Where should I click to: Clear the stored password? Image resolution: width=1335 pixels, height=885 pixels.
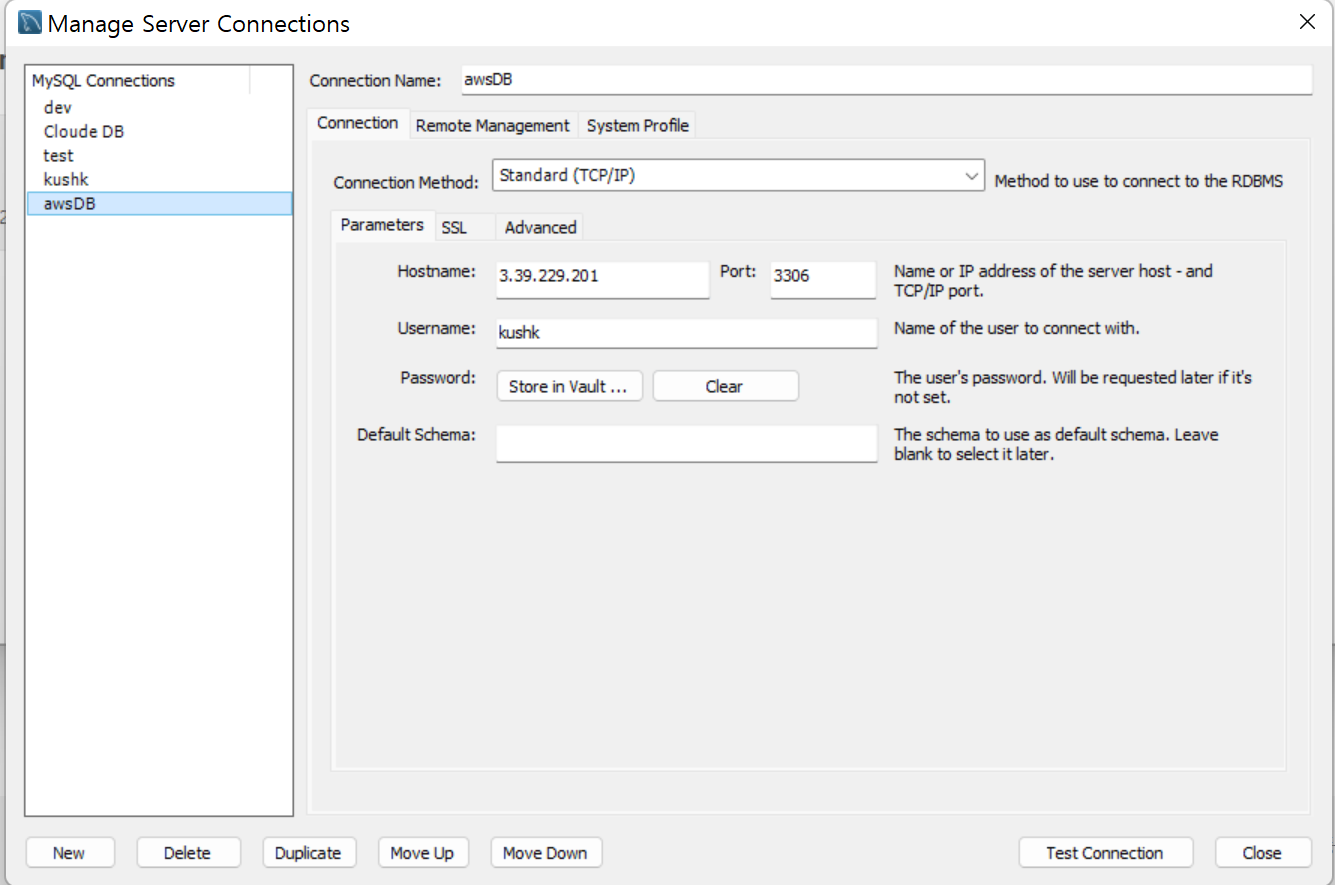pos(725,387)
